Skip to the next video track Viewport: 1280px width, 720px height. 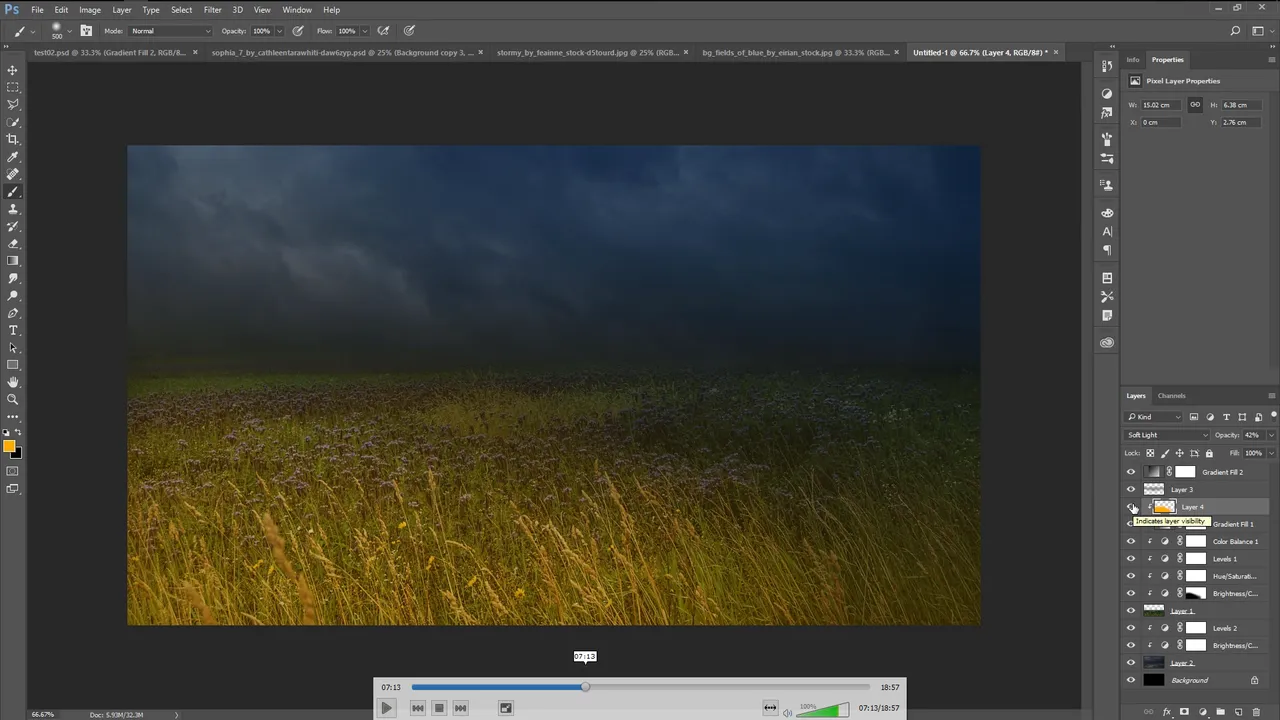(x=460, y=708)
